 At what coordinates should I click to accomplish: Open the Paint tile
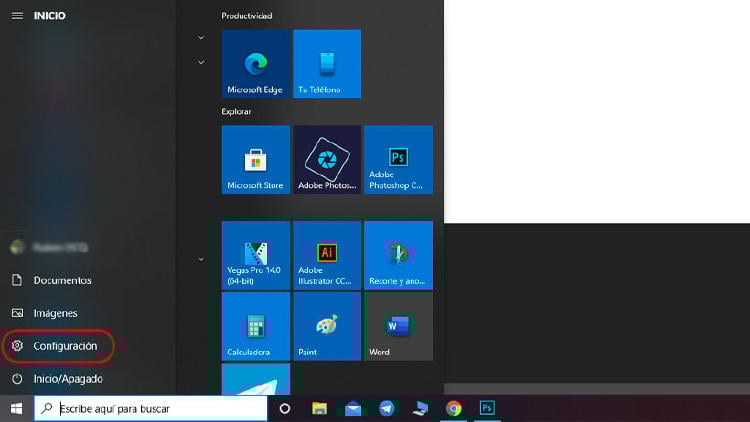pos(327,326)
